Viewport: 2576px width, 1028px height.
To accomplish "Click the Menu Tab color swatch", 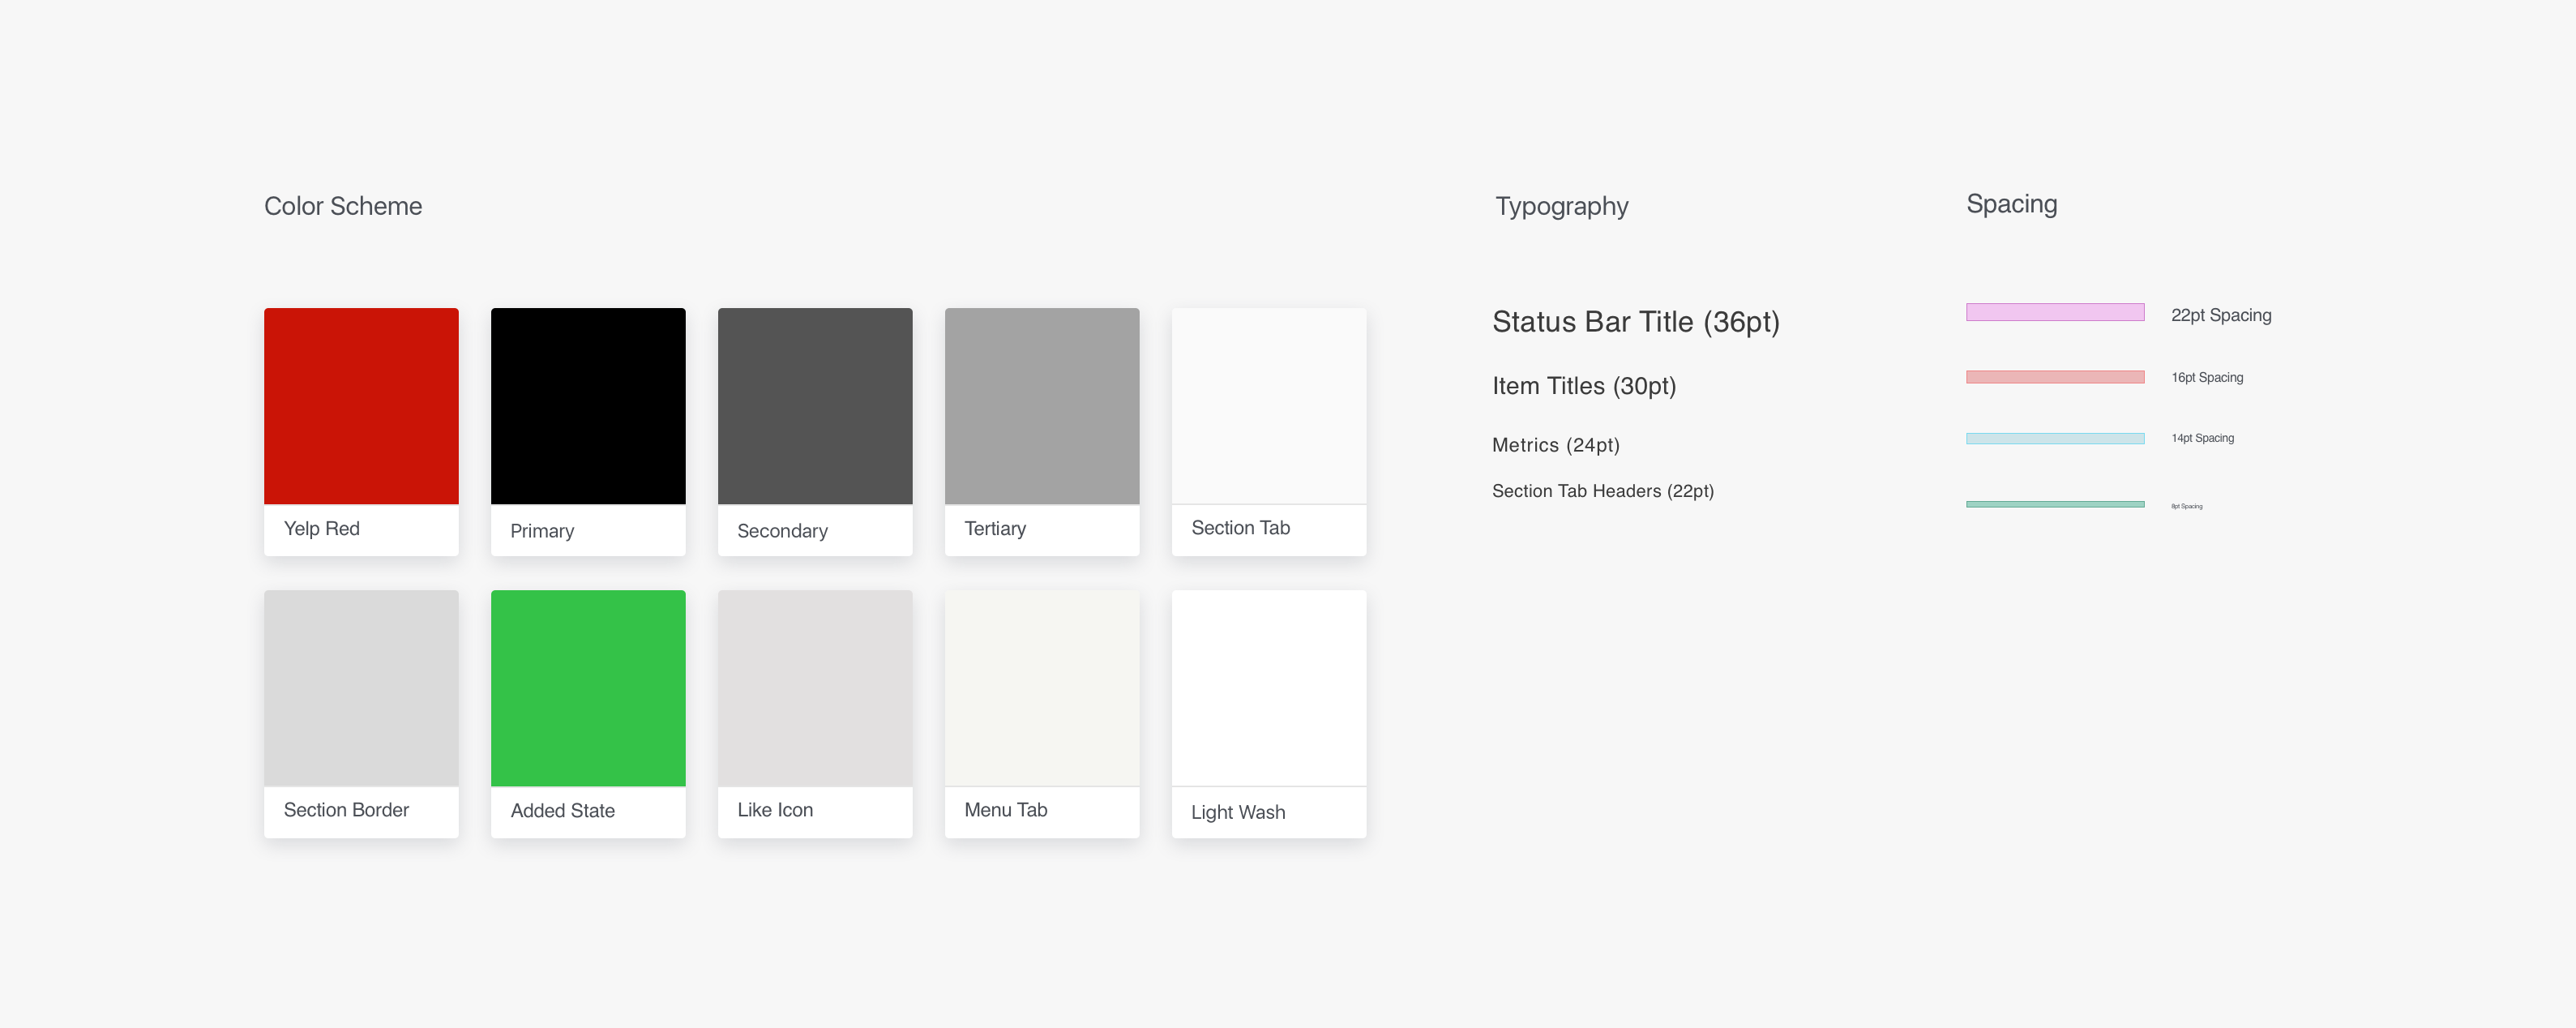I will click(x=1042, y=688).
